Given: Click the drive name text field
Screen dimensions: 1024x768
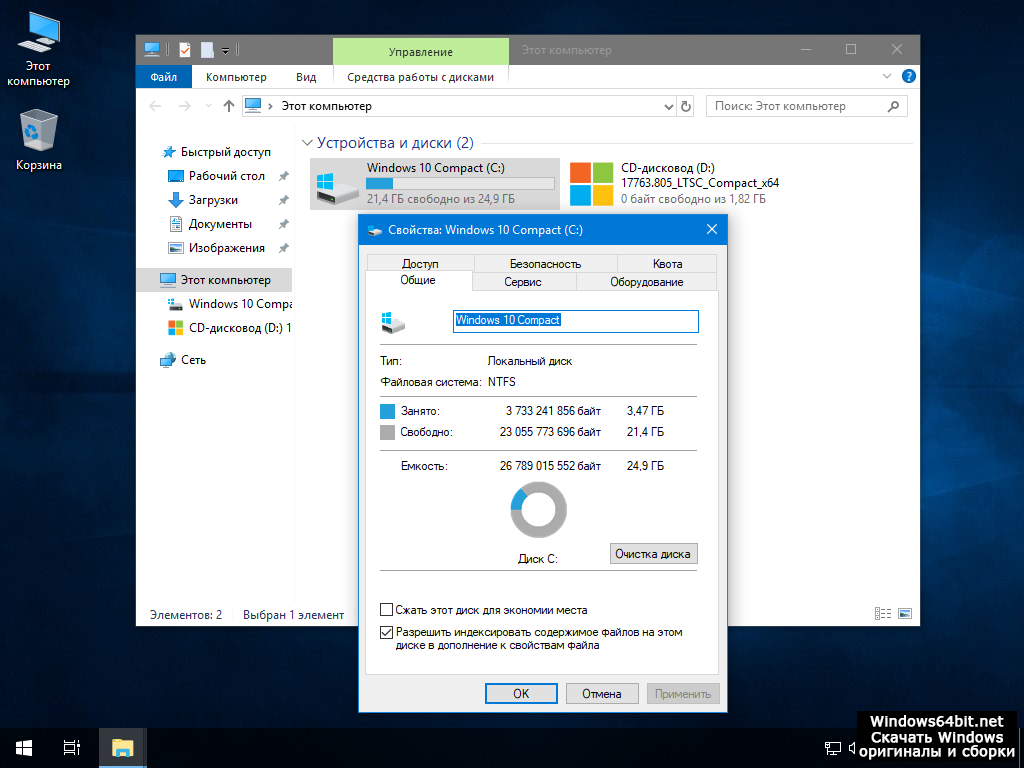Looking at the screenshot, I should click(575, 321).
